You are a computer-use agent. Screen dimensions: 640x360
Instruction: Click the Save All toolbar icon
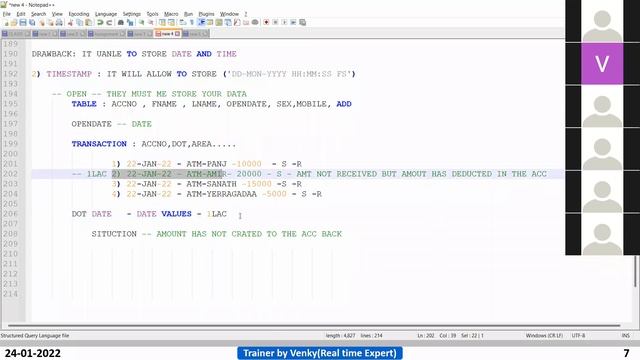32,22
